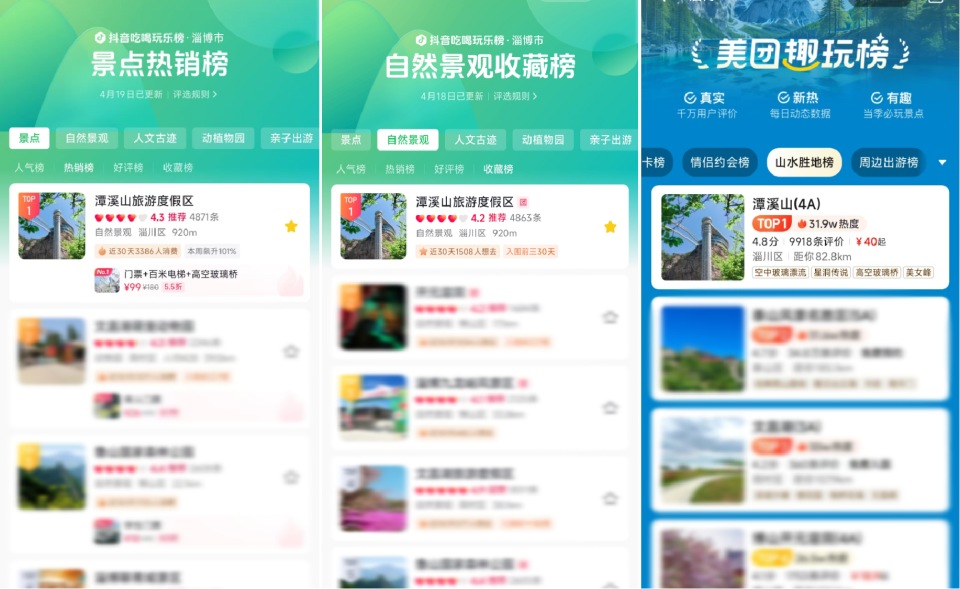Tap the TOP 1 ribbon in 自然景观收藏榜 screen
This screenshot has width=960, height=589.
[350, 206]
